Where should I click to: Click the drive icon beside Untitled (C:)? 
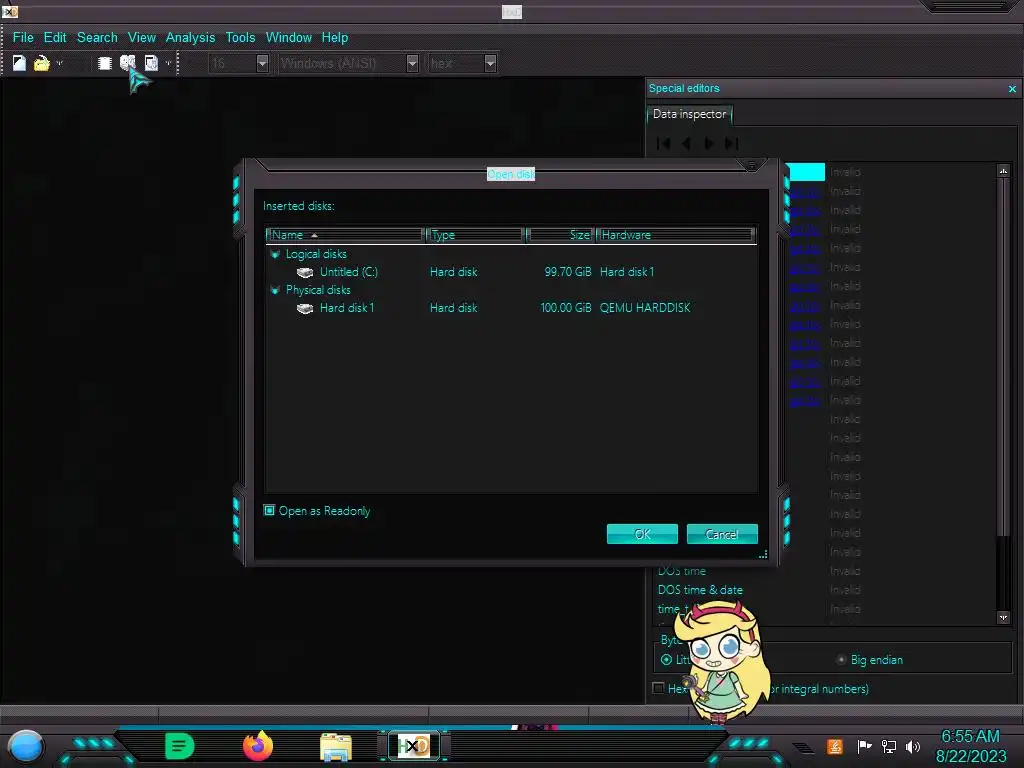(x=305, y=272)
